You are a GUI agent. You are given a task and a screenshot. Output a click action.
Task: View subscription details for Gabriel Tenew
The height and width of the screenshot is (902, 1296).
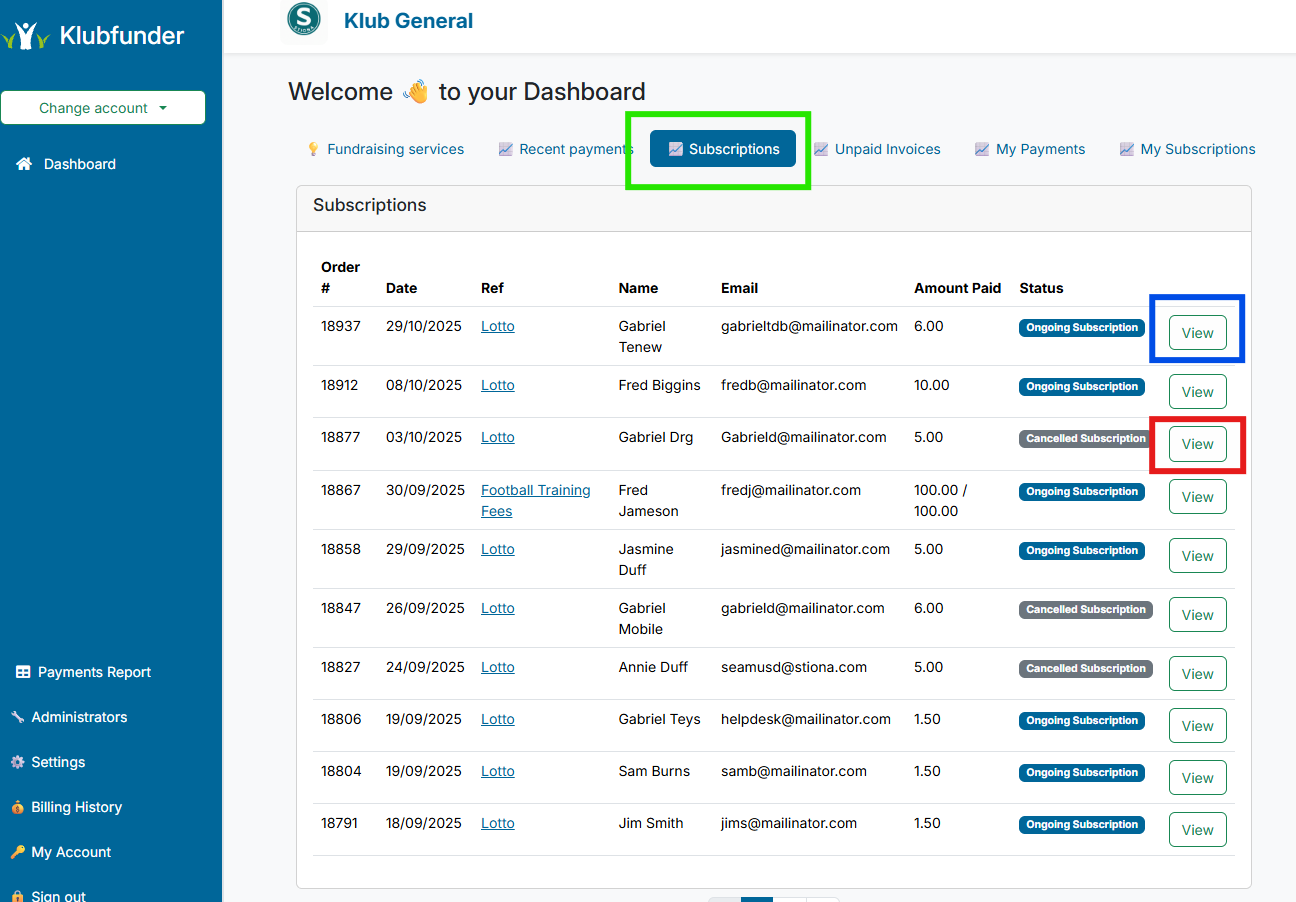(x=1197, y=332)
